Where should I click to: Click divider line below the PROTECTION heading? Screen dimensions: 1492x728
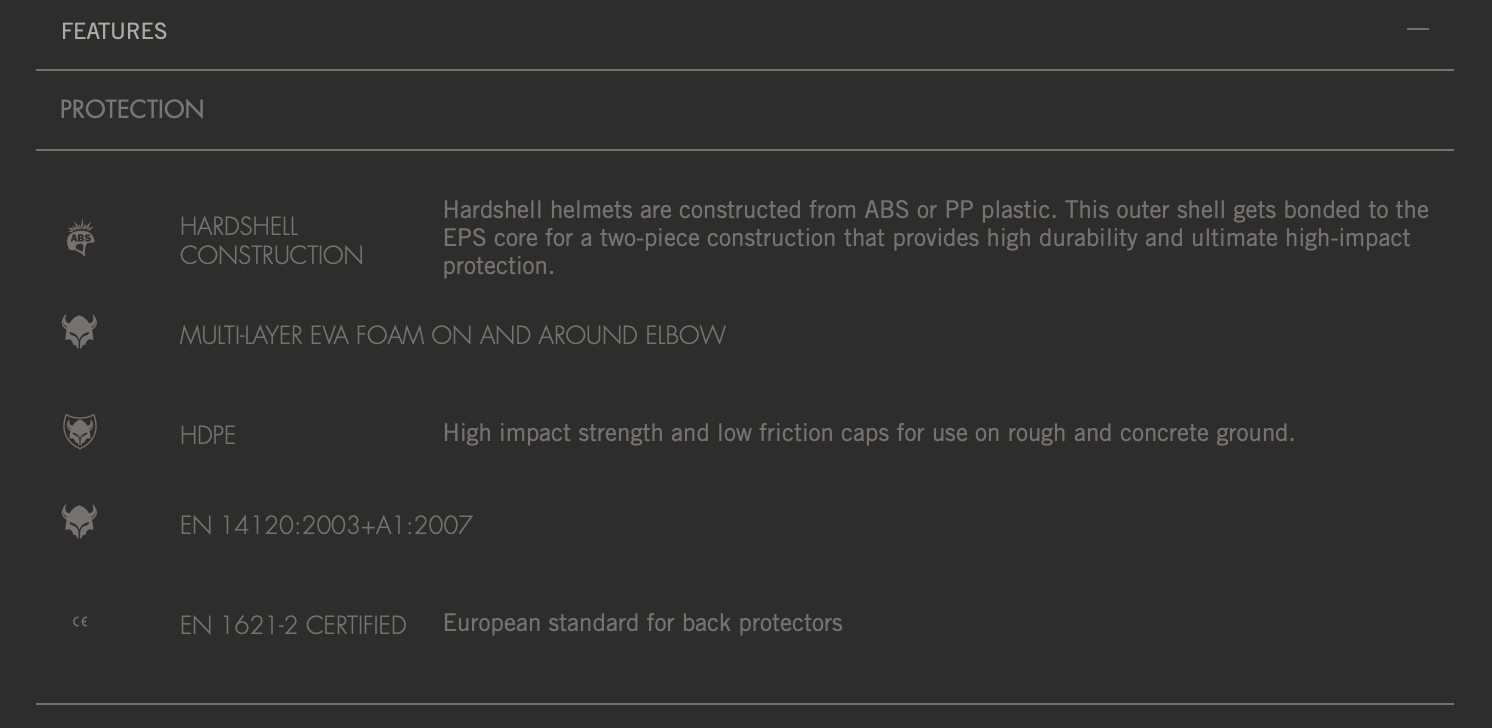click(x=745, y=150)
